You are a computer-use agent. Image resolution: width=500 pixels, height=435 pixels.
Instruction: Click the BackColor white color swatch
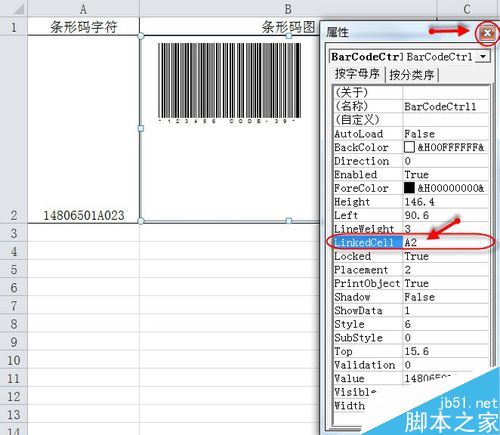click(x=409, y=147)
